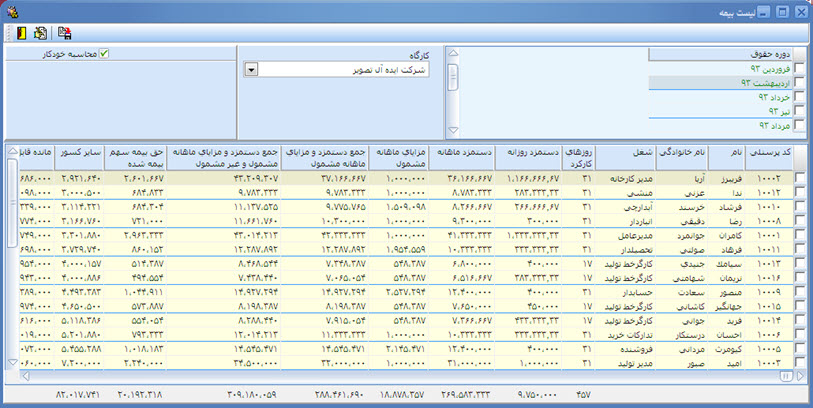Open the کارگاه dropdown arrow
The width and height of the screenshot is (813, 408).
coord(251,69)
